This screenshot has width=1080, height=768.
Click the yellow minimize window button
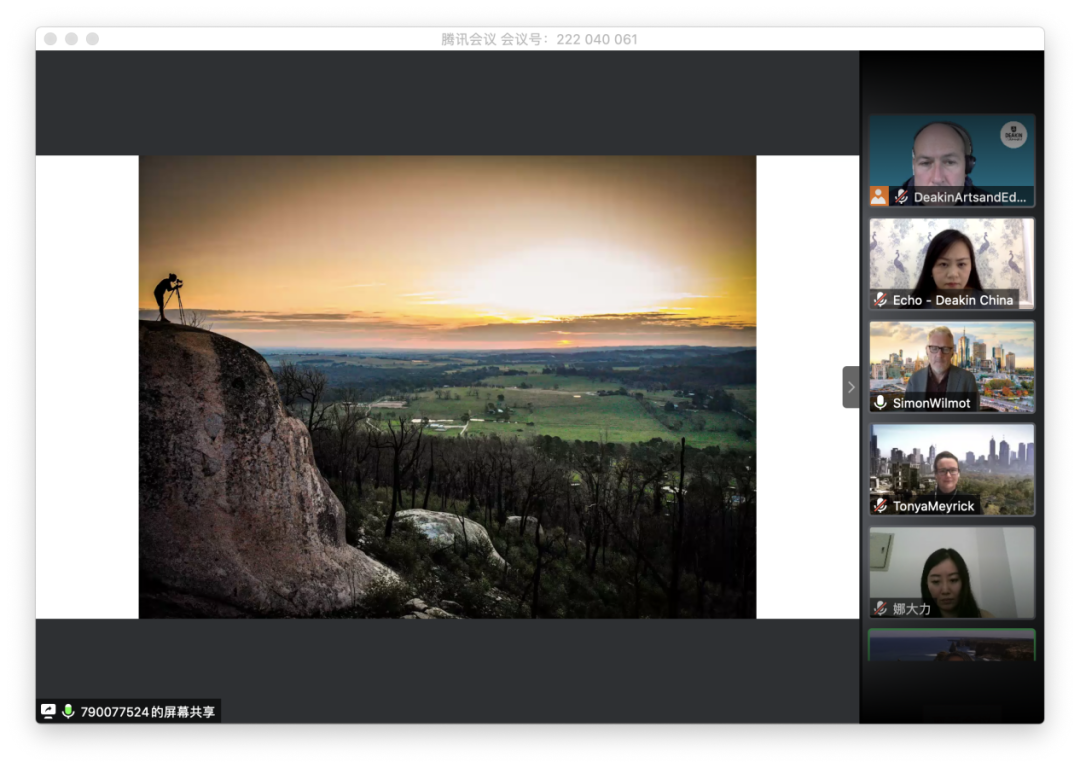[72, 39]
